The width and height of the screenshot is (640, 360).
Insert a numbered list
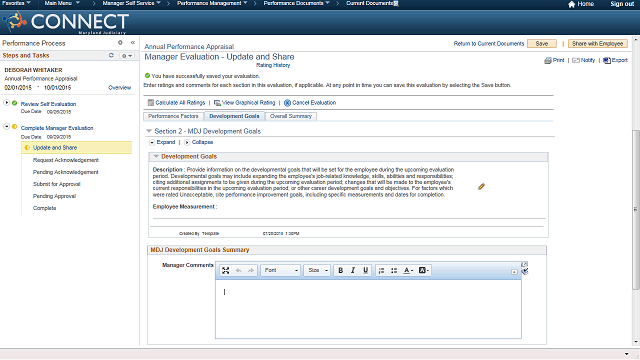click(x=381, y=270)
